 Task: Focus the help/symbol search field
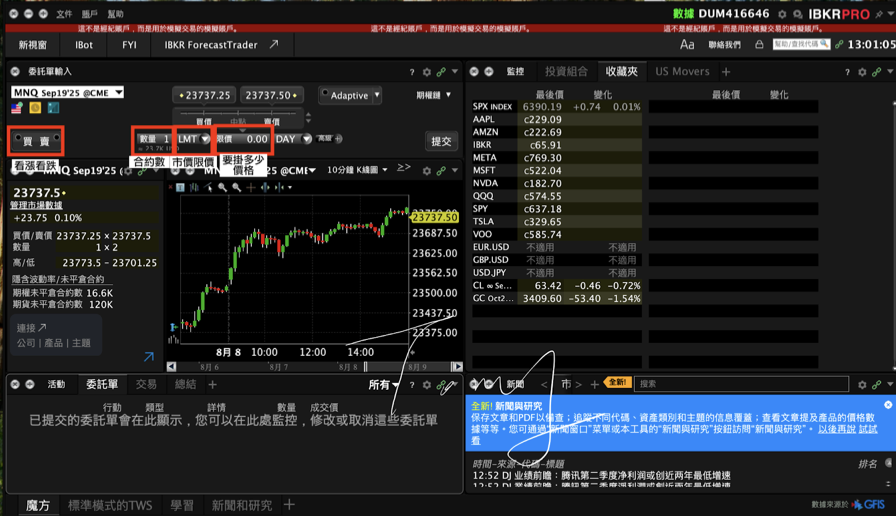coord(801,44)
